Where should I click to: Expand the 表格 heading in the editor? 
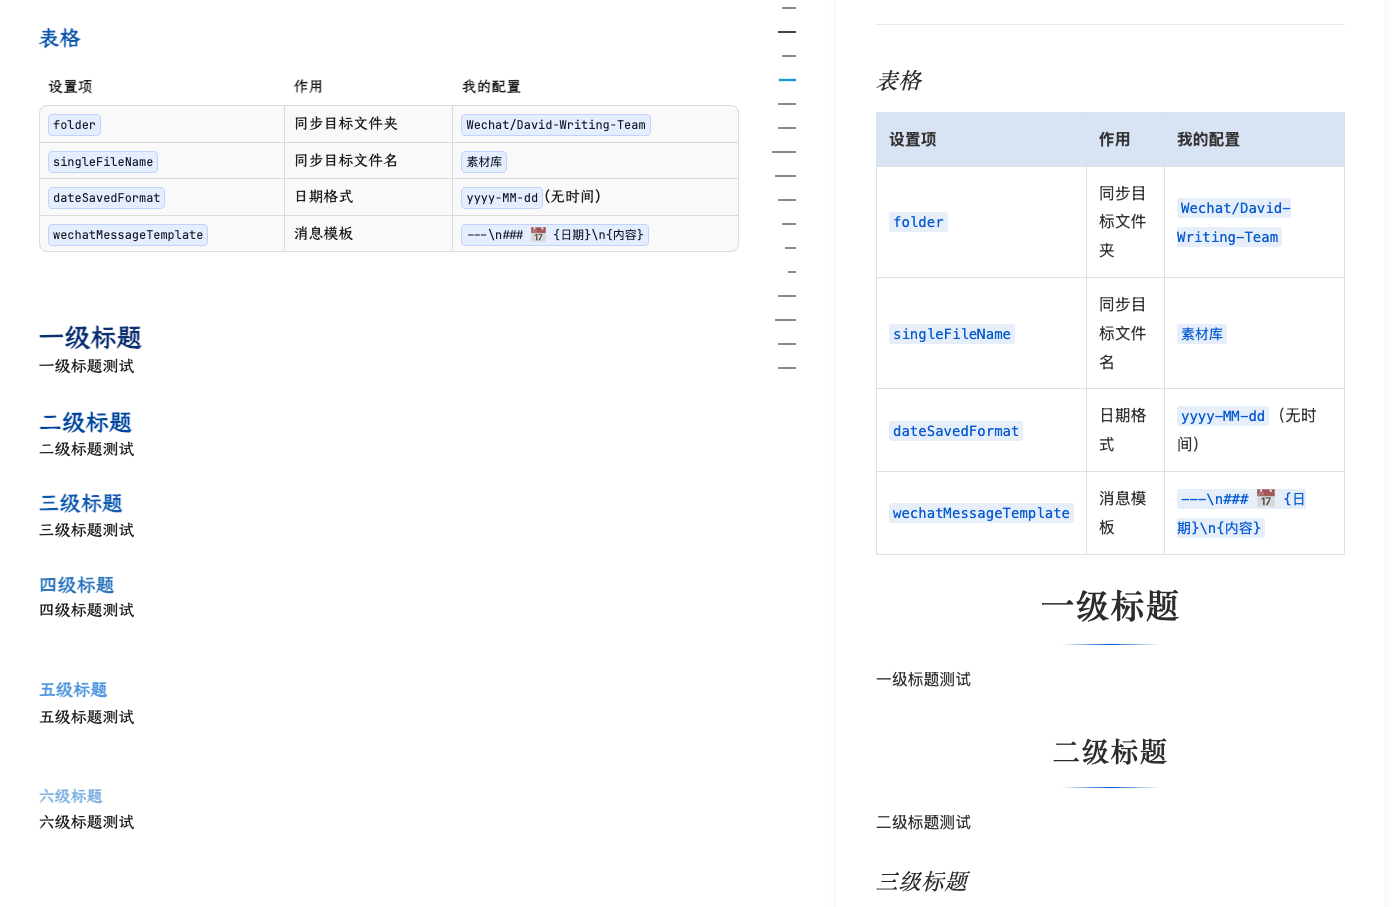pos(59,38)
